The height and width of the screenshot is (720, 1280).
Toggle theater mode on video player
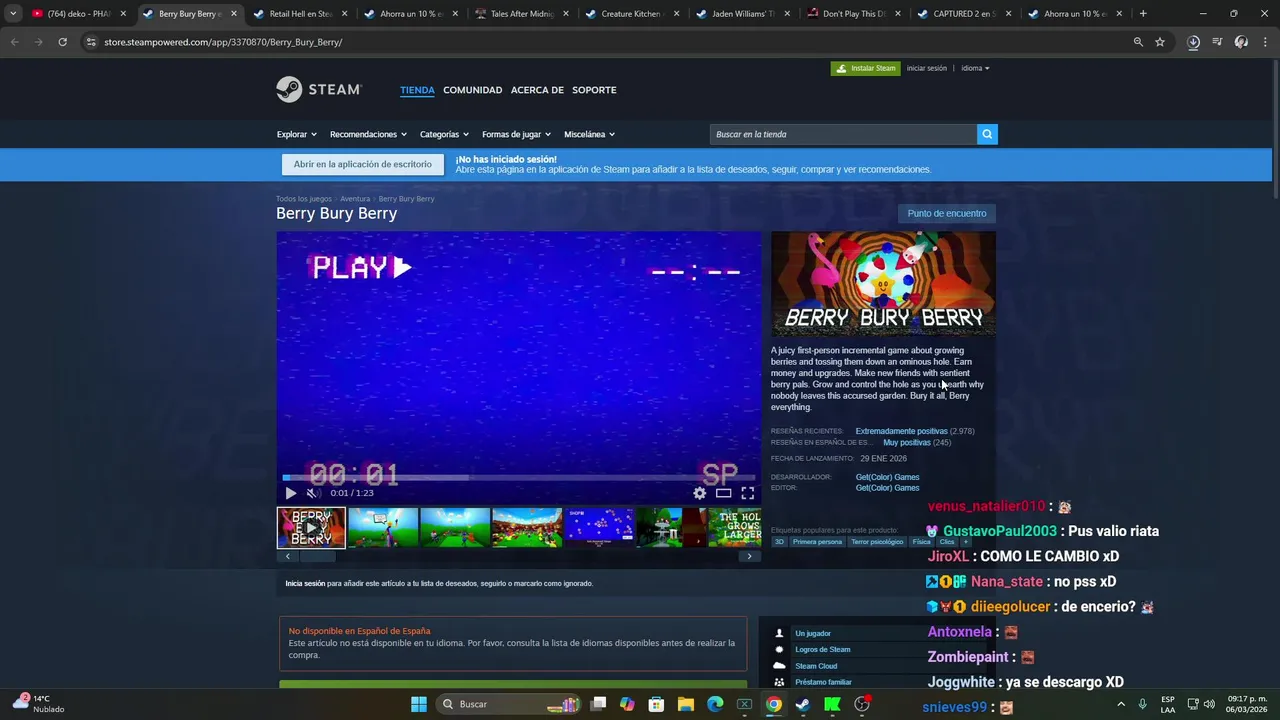point(723,493)
